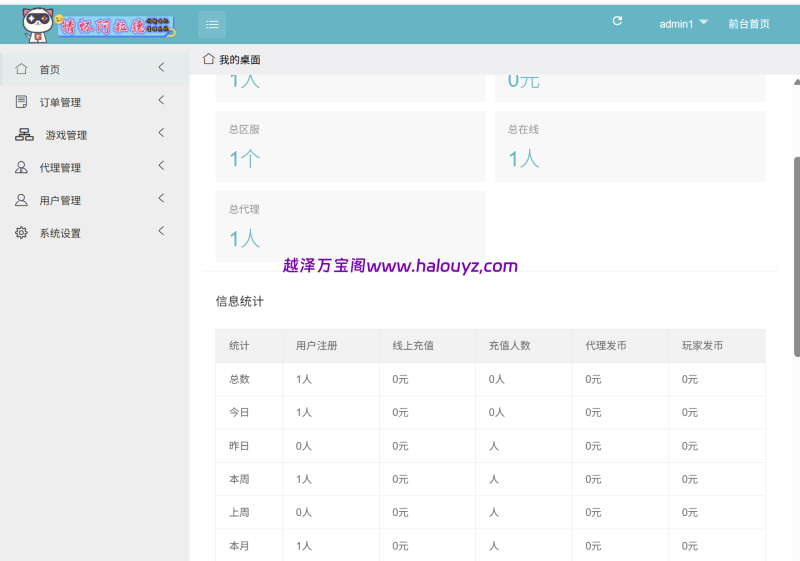Click home icon in 我的桌面 tab
Screen dimensions: 800x561
[209, 59]
